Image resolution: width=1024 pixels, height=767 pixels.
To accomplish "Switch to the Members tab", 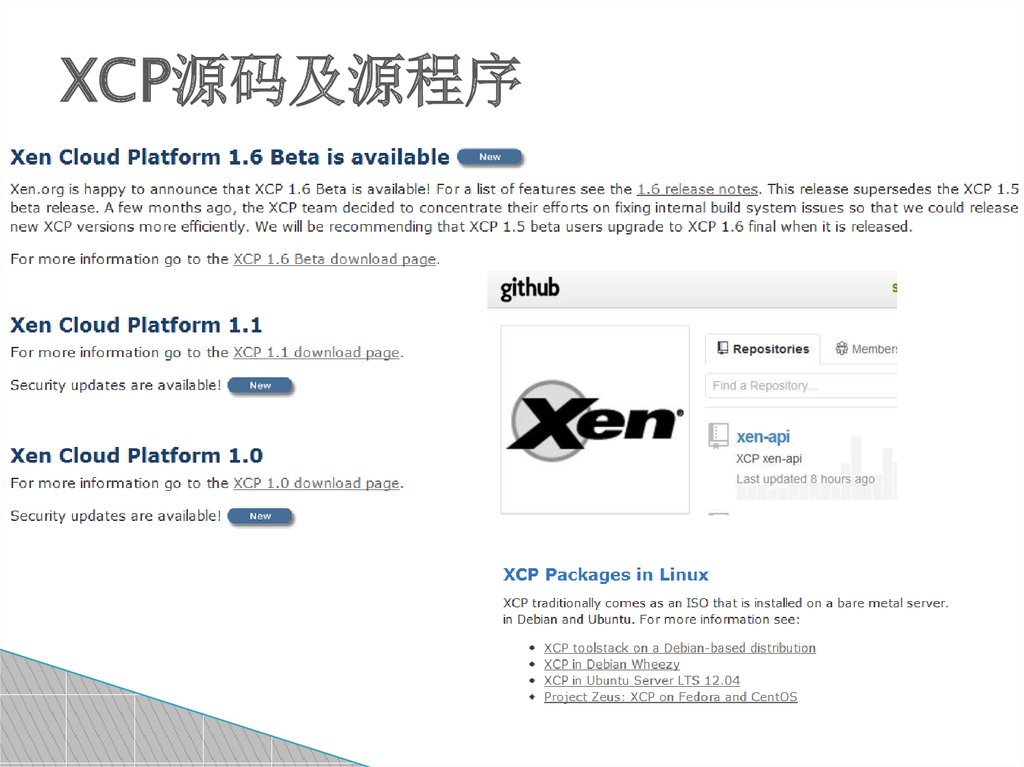I will point(865,349).
